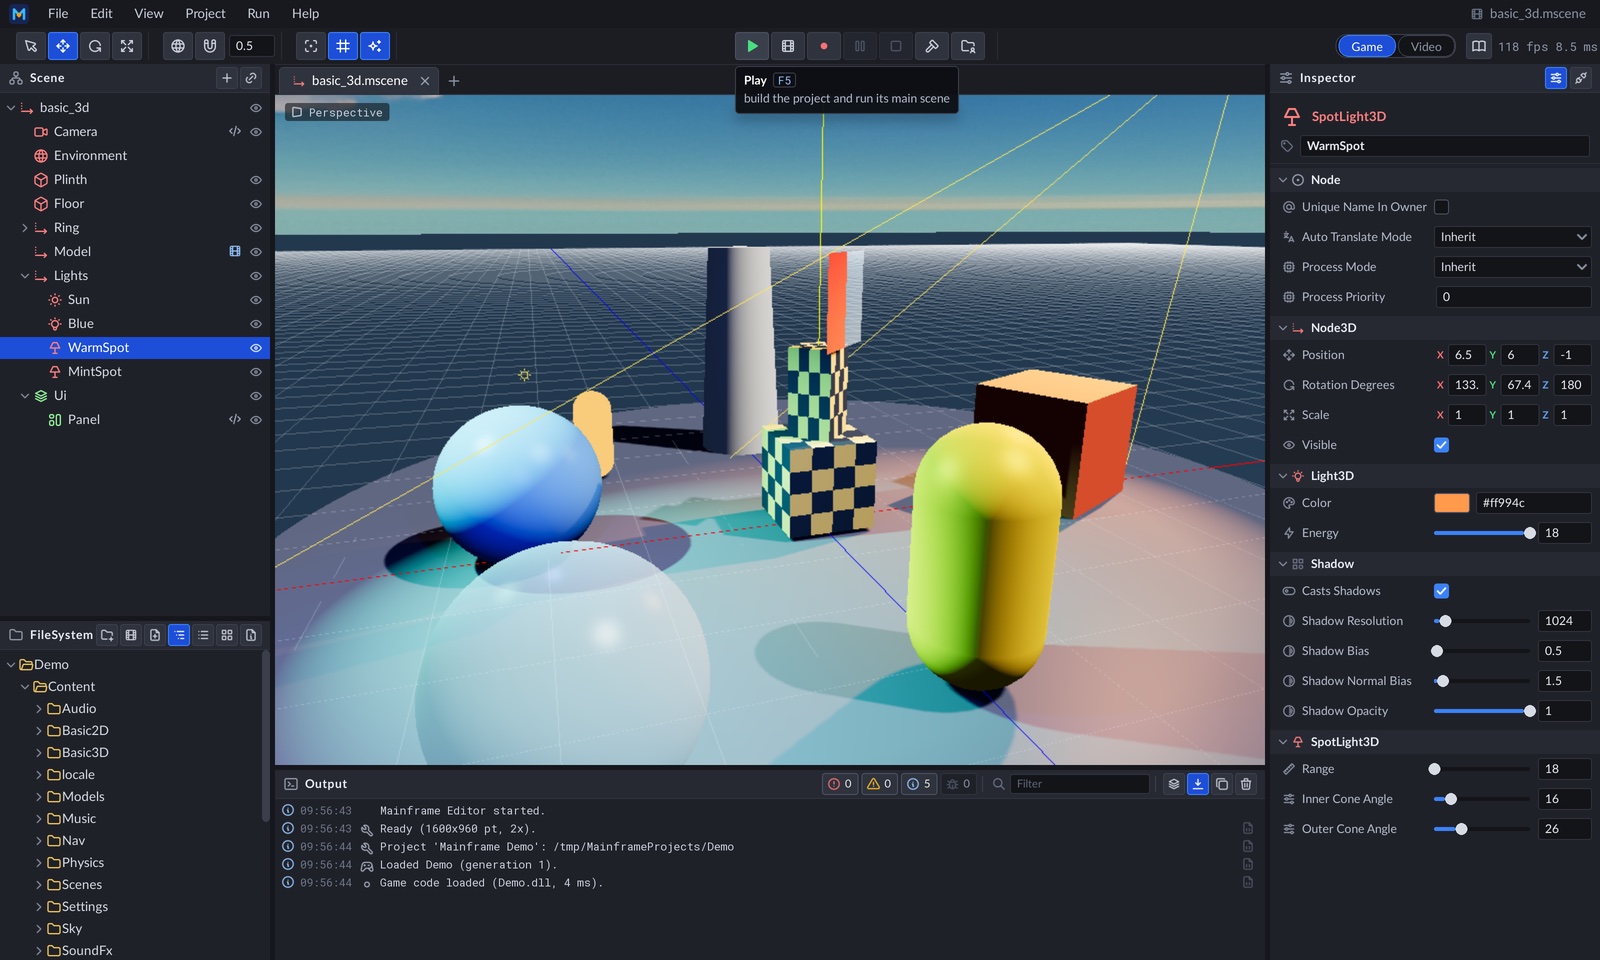This screenshot has height=960, width=1600.
Task: Collapse the Lights node group
Action: click(x=25, y=276)
